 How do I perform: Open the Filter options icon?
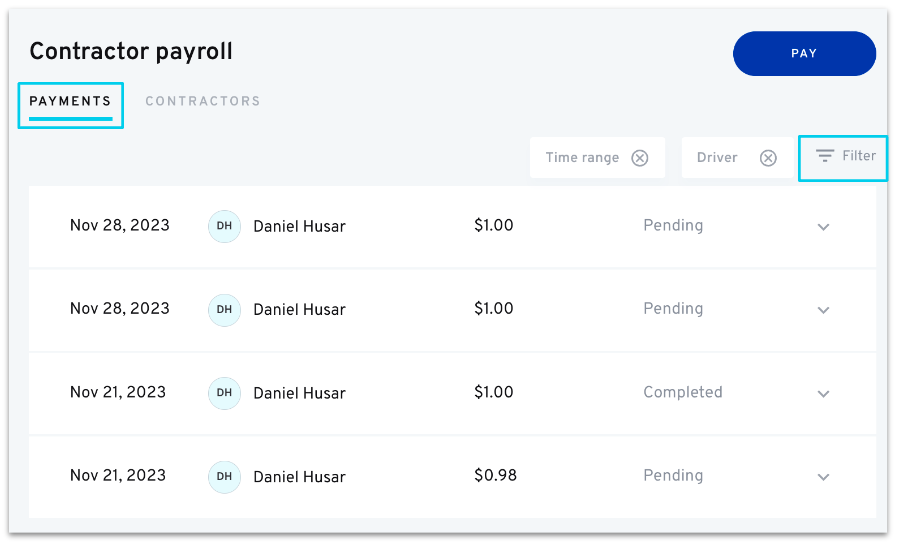point(825,157)
